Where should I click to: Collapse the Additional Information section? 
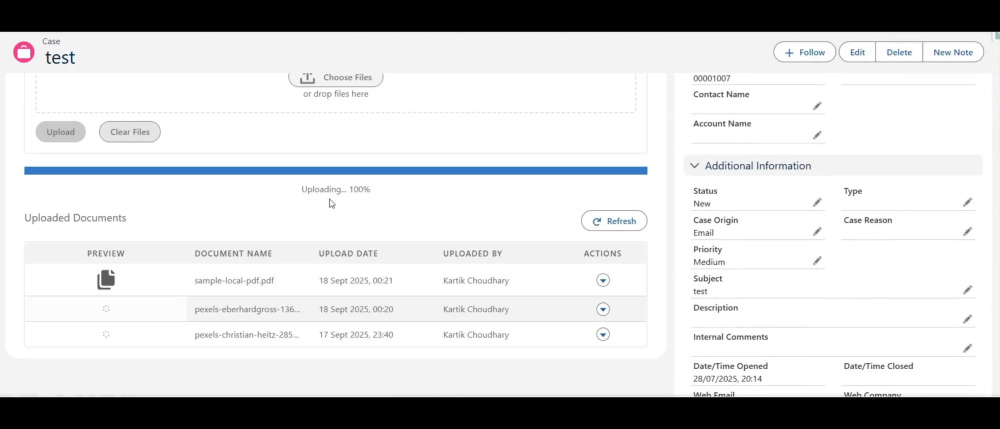click(695, 166)
